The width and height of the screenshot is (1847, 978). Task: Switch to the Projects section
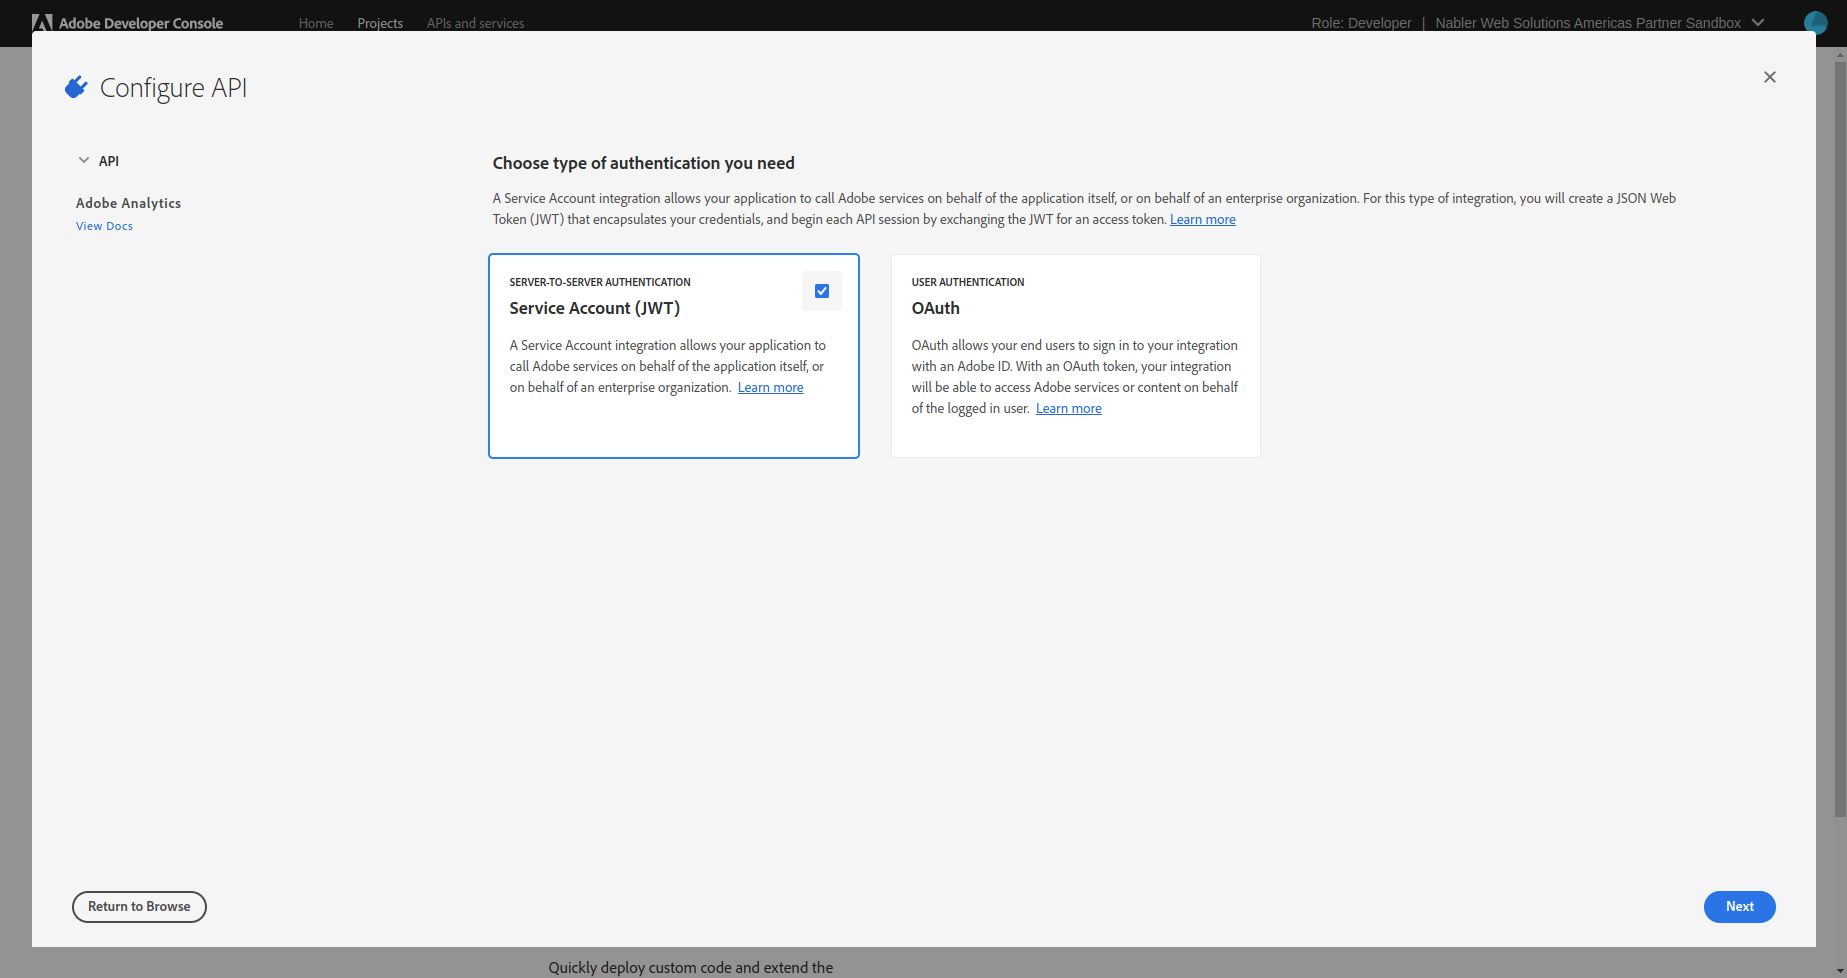coord(379,23)
